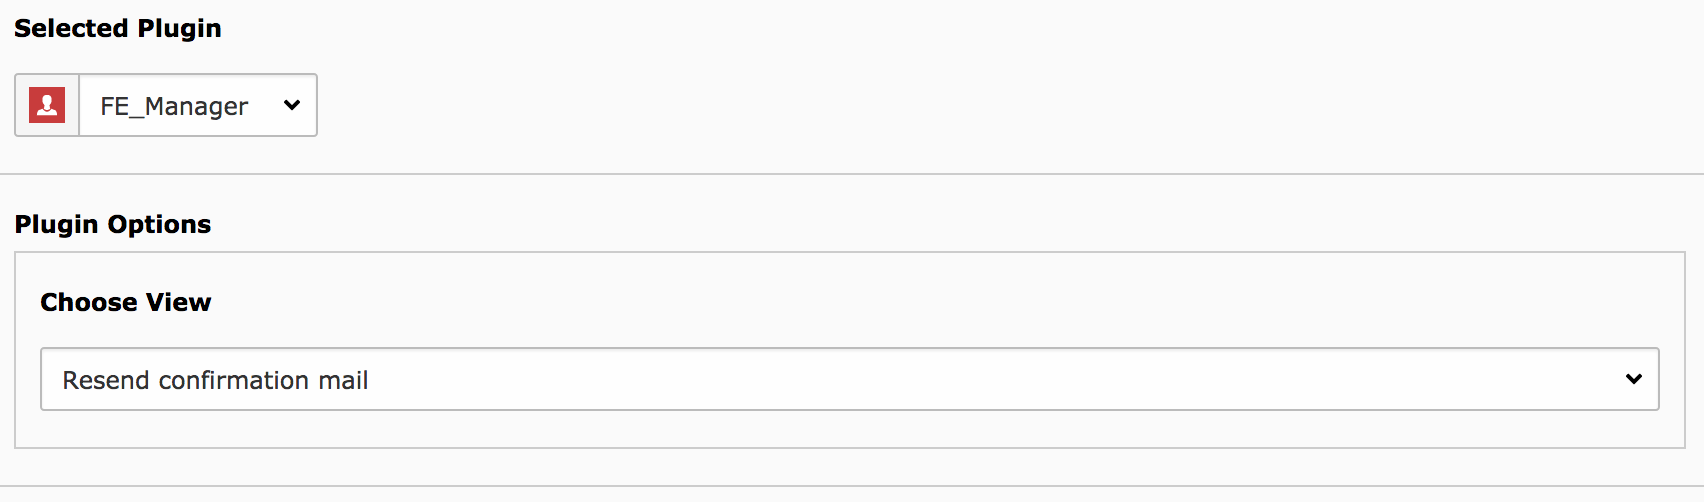Click the white person silhouette in red square
The width and height of the screenshot is (1704, 502).
coord(47,103)
